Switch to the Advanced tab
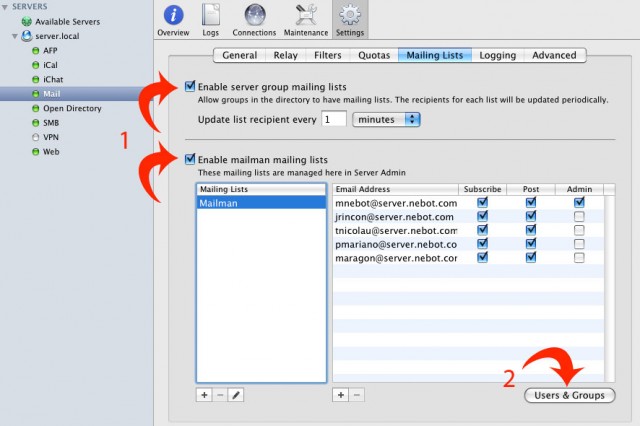This screenshot has height=426, width=640. click(554, 55)
